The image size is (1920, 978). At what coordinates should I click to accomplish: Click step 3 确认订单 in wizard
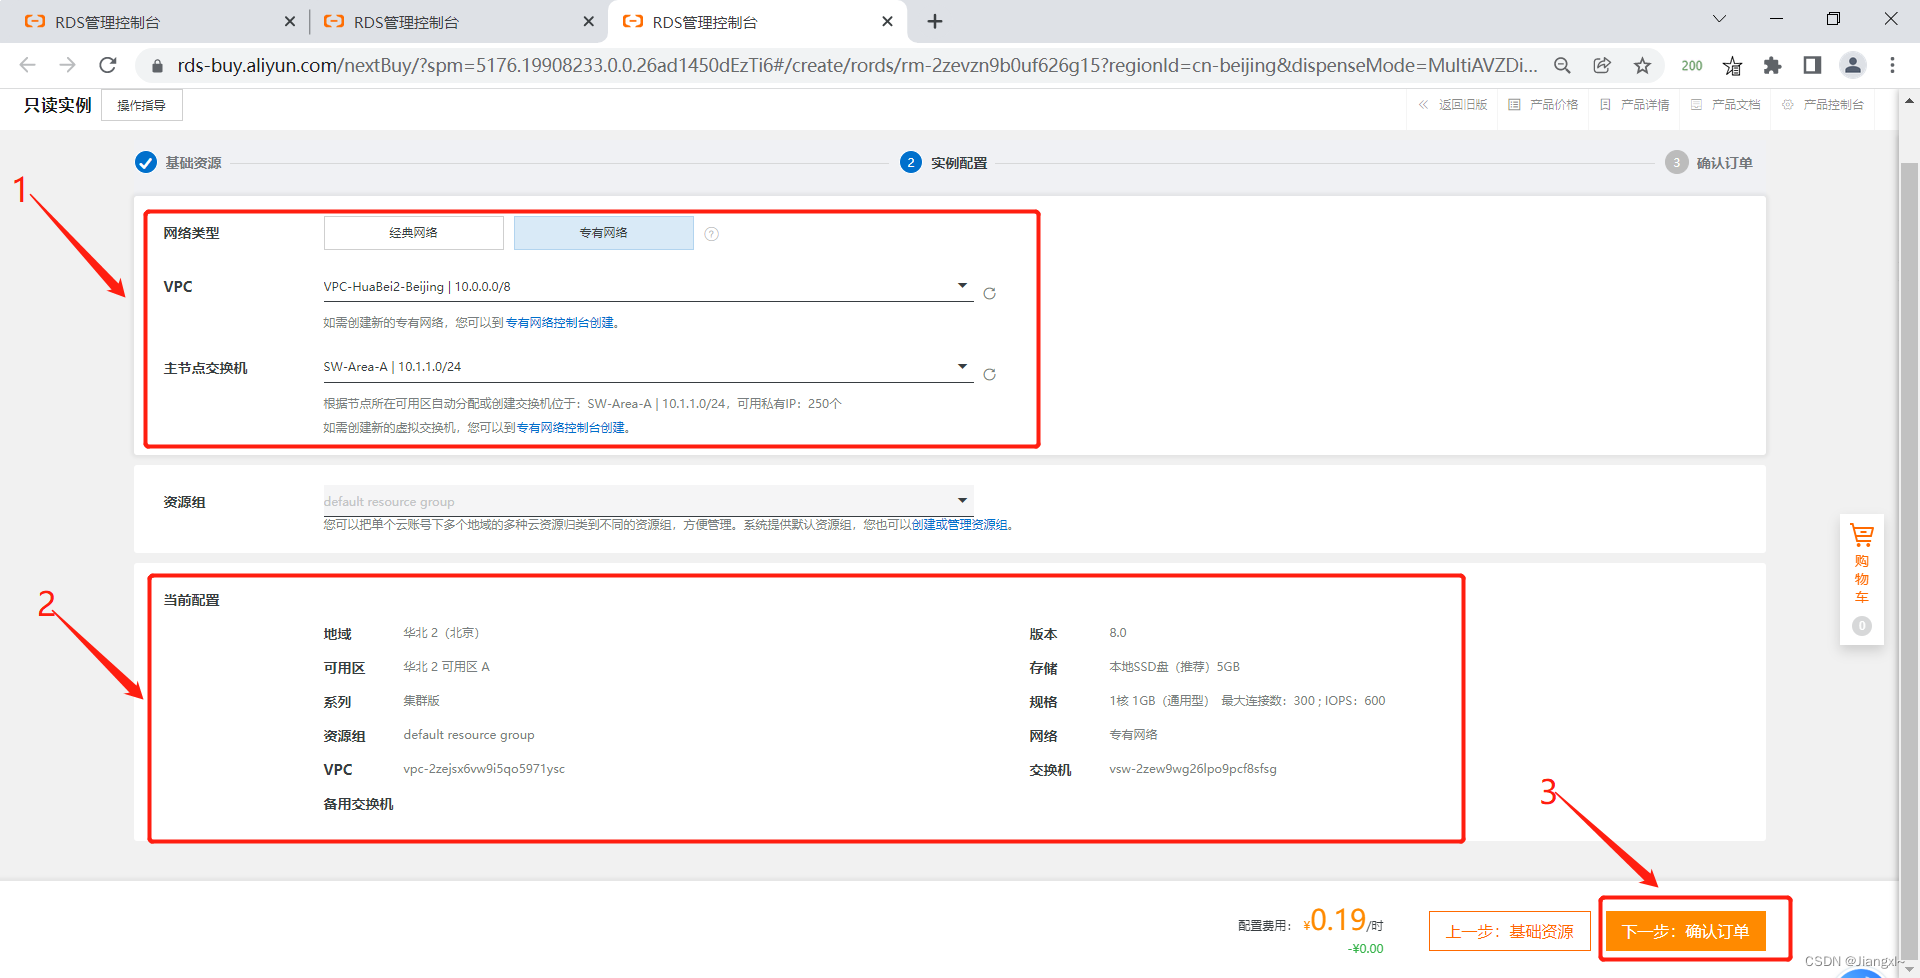[x=1709, y=163]
